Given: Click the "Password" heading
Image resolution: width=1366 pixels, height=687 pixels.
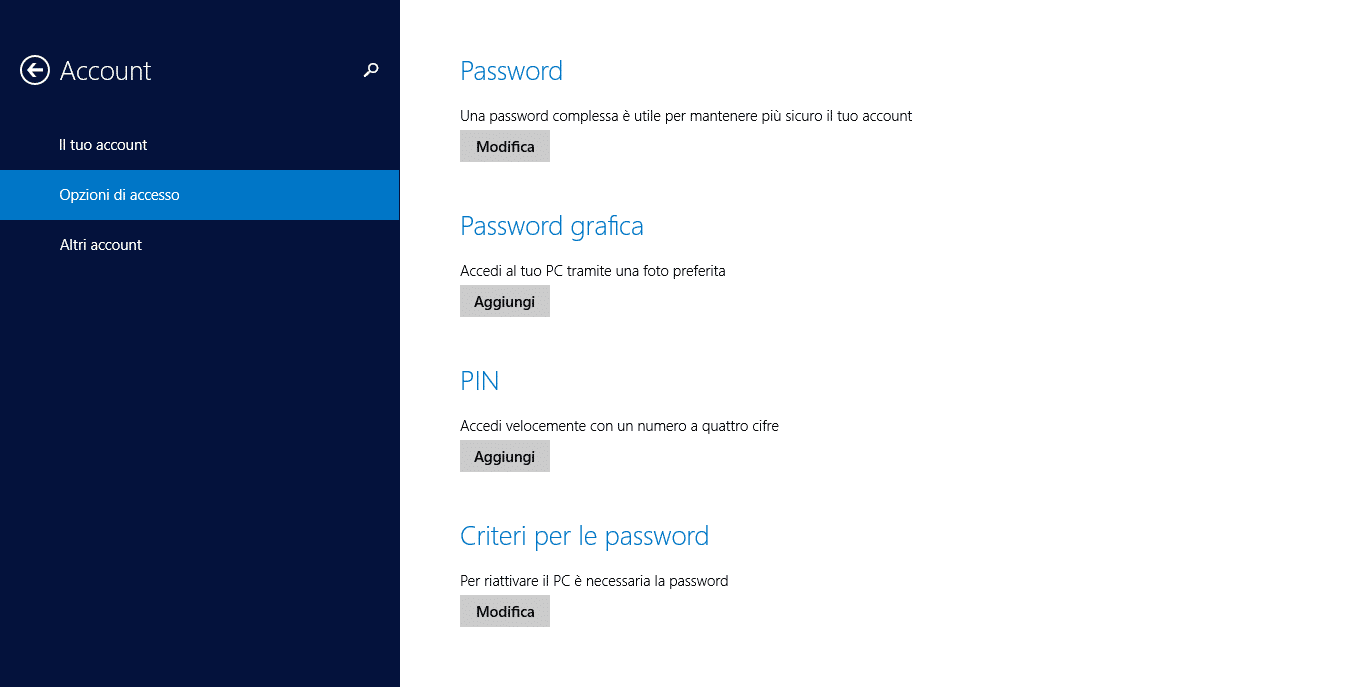Looking at the screenshot, I should (511, 70).
